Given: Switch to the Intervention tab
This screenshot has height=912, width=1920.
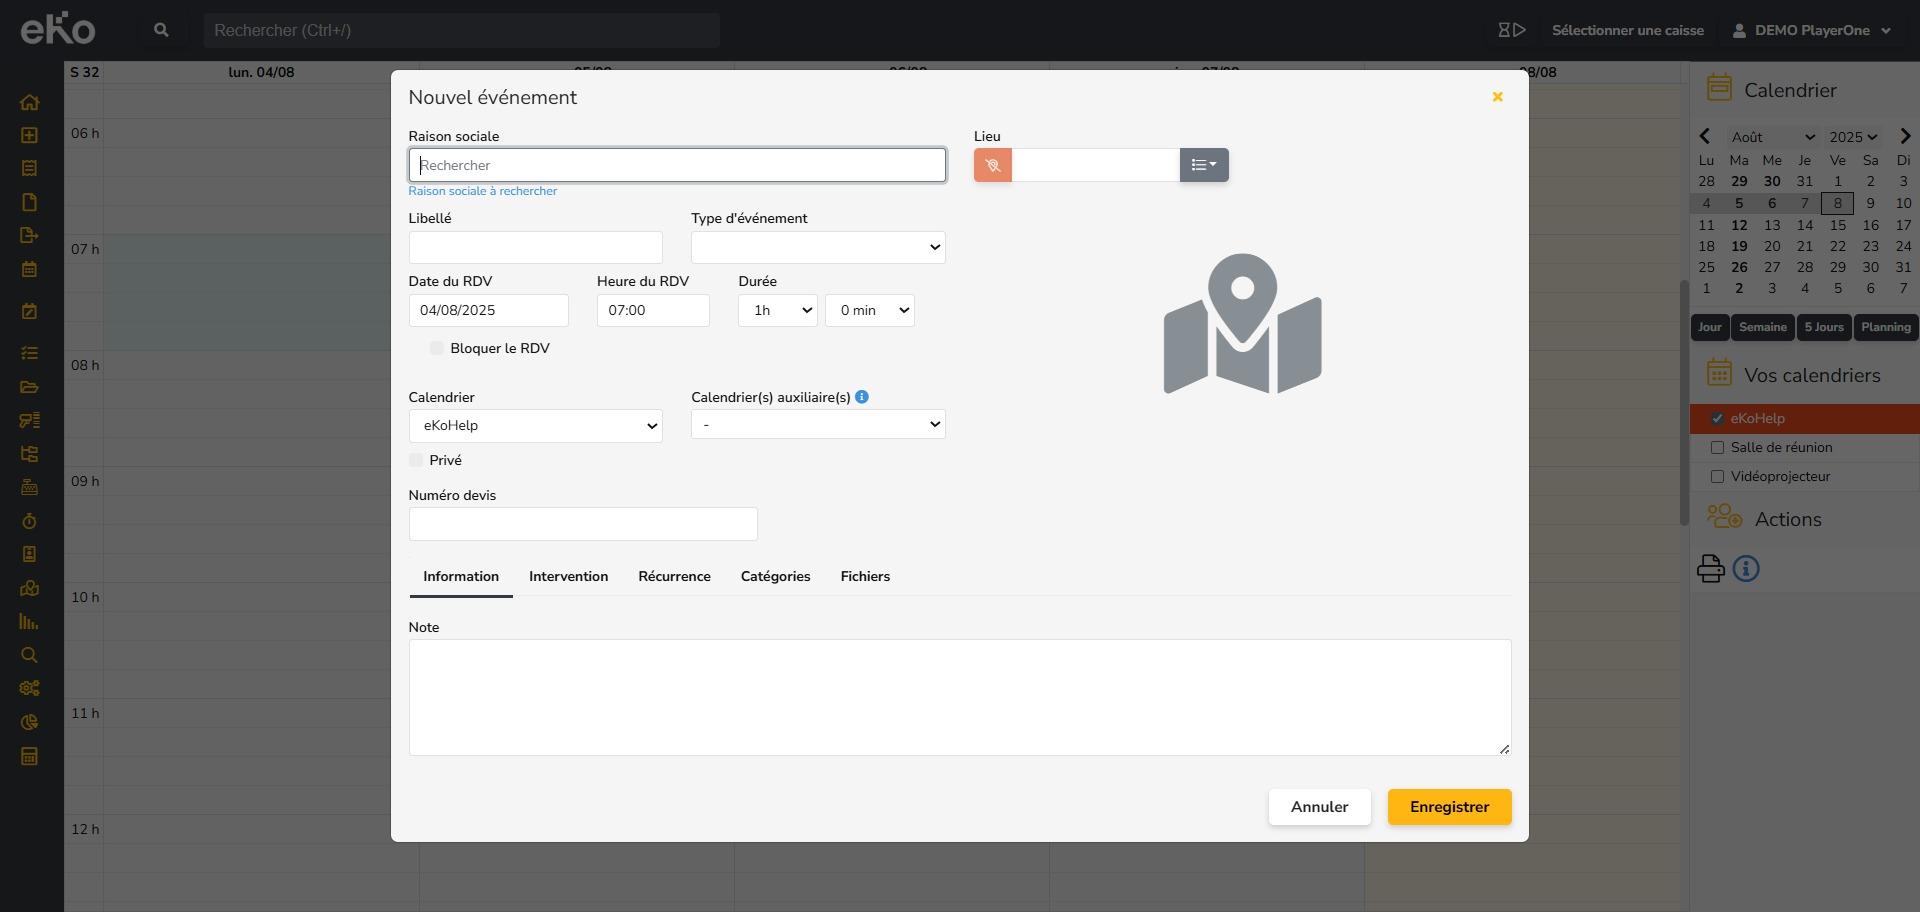Looking at the screenshot, I should (568, 576).
